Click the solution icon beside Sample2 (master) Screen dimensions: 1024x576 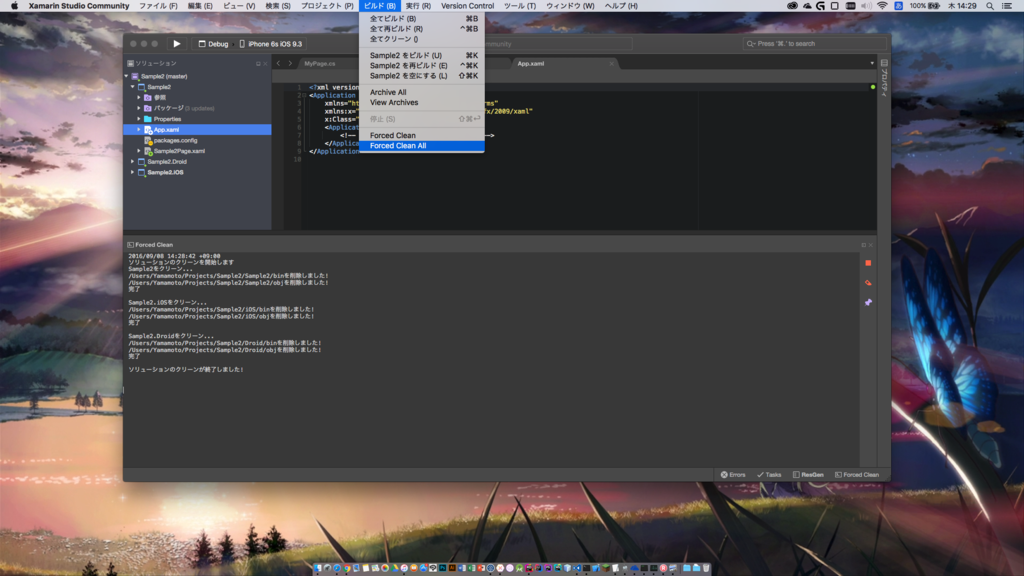click(x=135, y=76)
